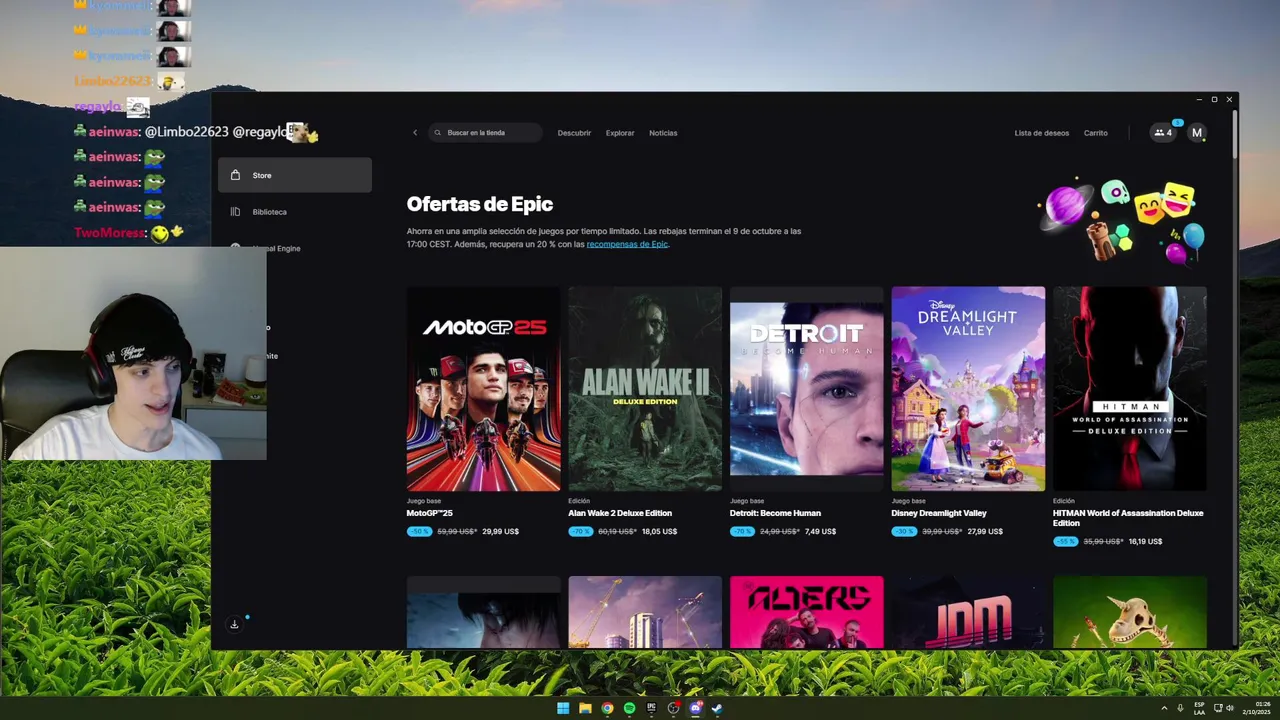The image size is (1280, 720).
Task: Open Google Chrome from the taskbar
Action: coord(607,708)
